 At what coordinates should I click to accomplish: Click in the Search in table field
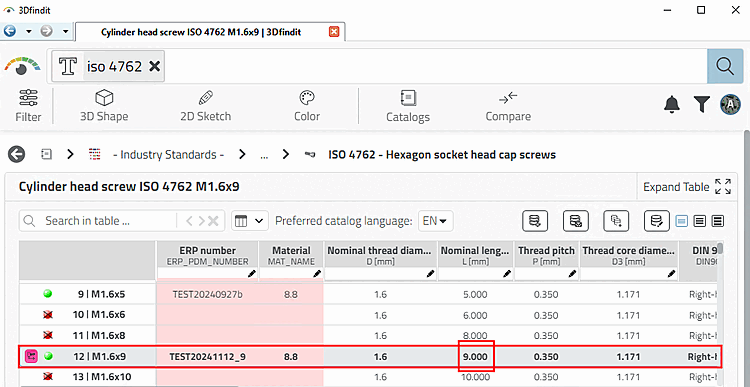(x=98, y=221)
